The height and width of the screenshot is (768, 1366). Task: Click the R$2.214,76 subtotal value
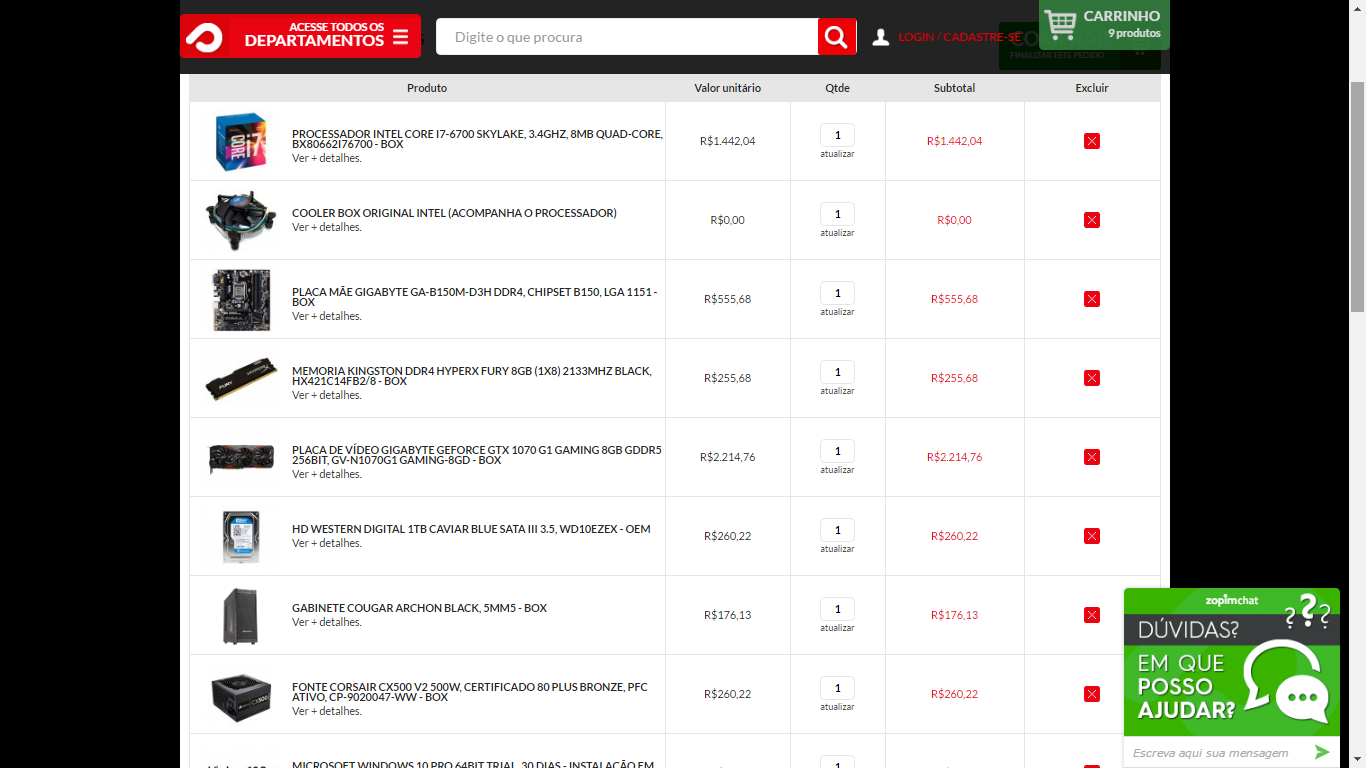click(955, 457)
